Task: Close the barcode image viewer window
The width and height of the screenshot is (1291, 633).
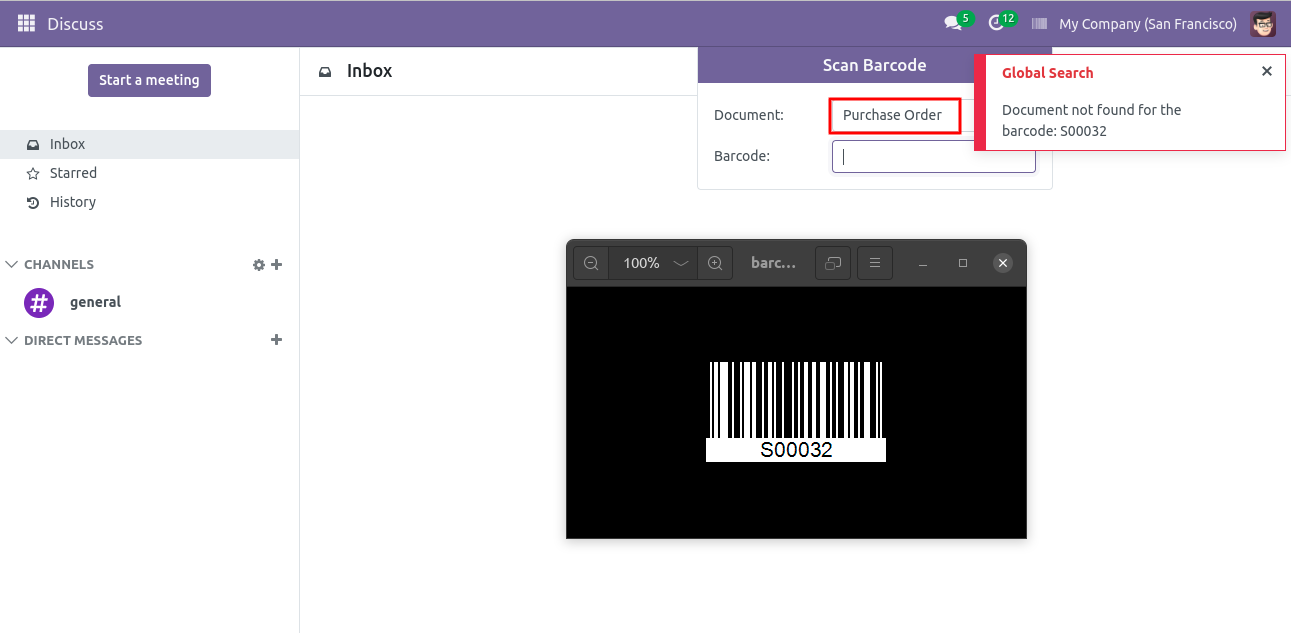Action: (1003, 263)
